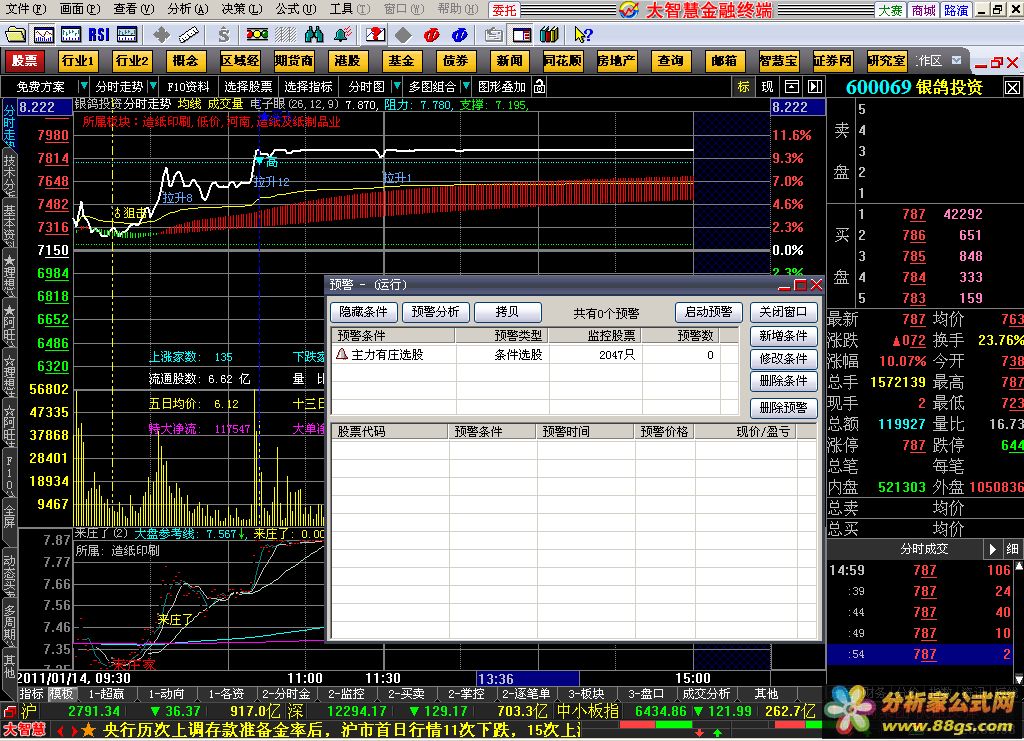Image resolution: width=1024 pixels, height=741 pixels.
Task: Click the X box beside 银鸽投资 title
Action: click(1012, 87)
